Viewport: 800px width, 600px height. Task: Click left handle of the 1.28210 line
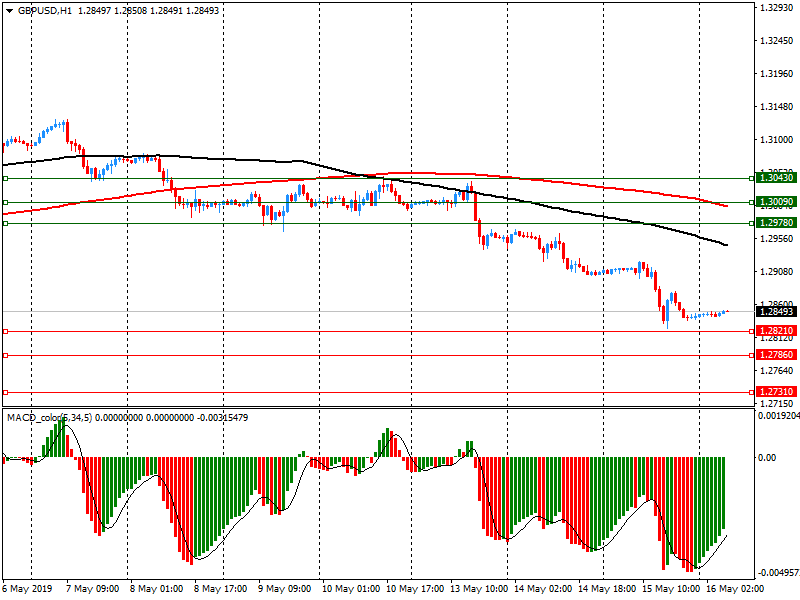tap(6, 331)
